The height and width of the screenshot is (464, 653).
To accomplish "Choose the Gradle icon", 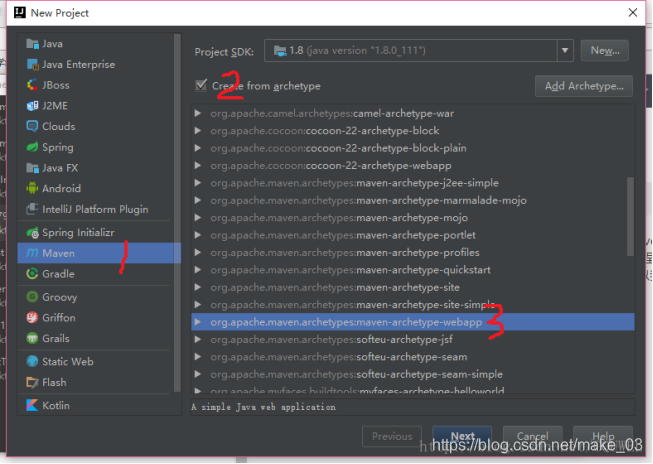I will pyautogui.click(x=32, y=274).
